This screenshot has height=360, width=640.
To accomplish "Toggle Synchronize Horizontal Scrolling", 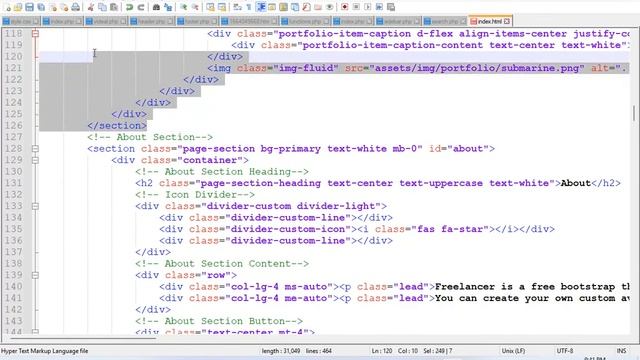I will (222, 7).
